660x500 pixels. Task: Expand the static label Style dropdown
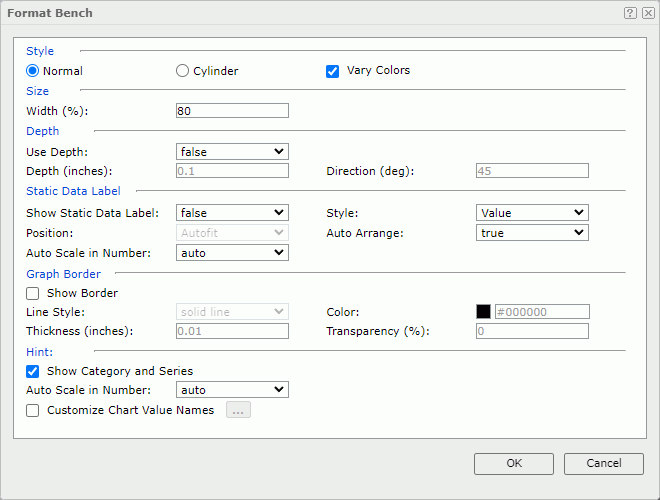point(532,213)
